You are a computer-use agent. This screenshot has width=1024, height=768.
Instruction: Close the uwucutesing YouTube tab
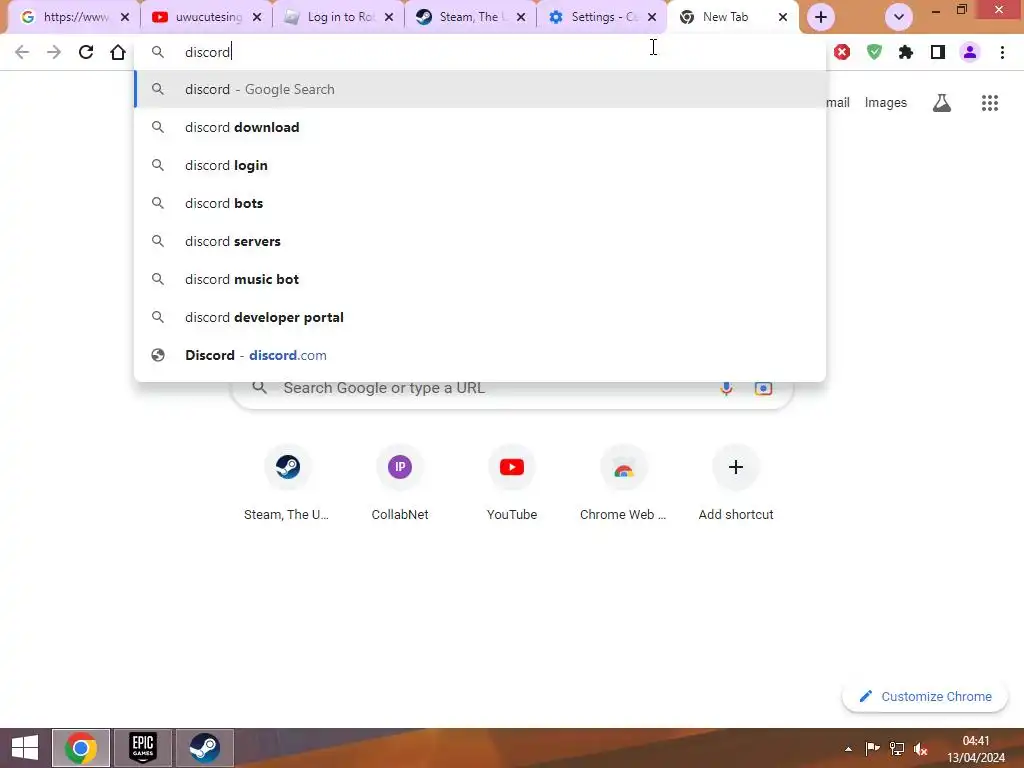(x=257, y=18)
